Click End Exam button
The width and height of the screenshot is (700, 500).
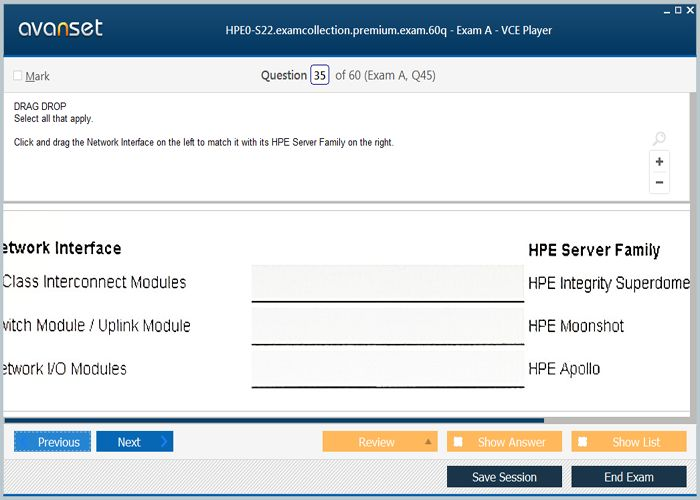[629, 477]
